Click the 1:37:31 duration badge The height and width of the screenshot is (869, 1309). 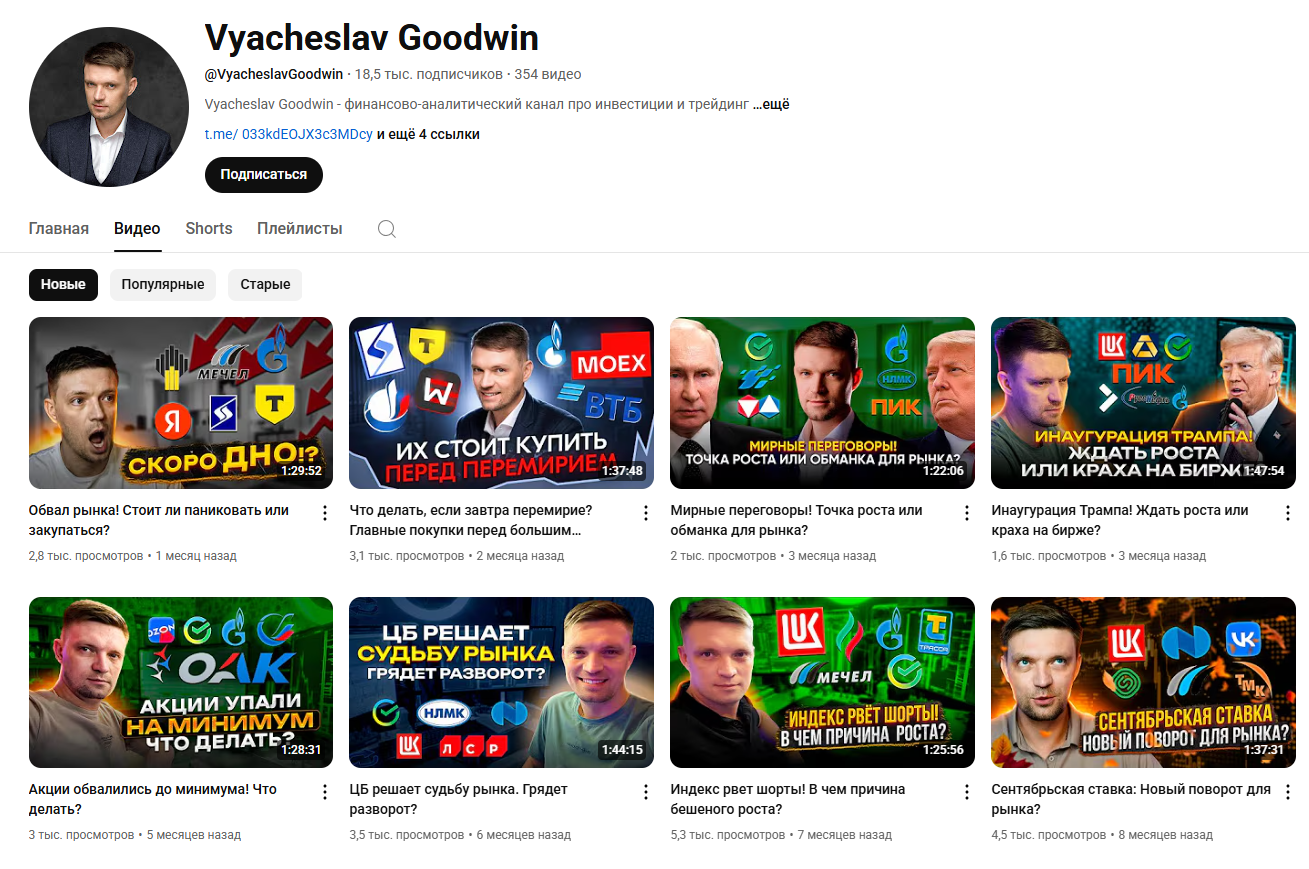1264,750
